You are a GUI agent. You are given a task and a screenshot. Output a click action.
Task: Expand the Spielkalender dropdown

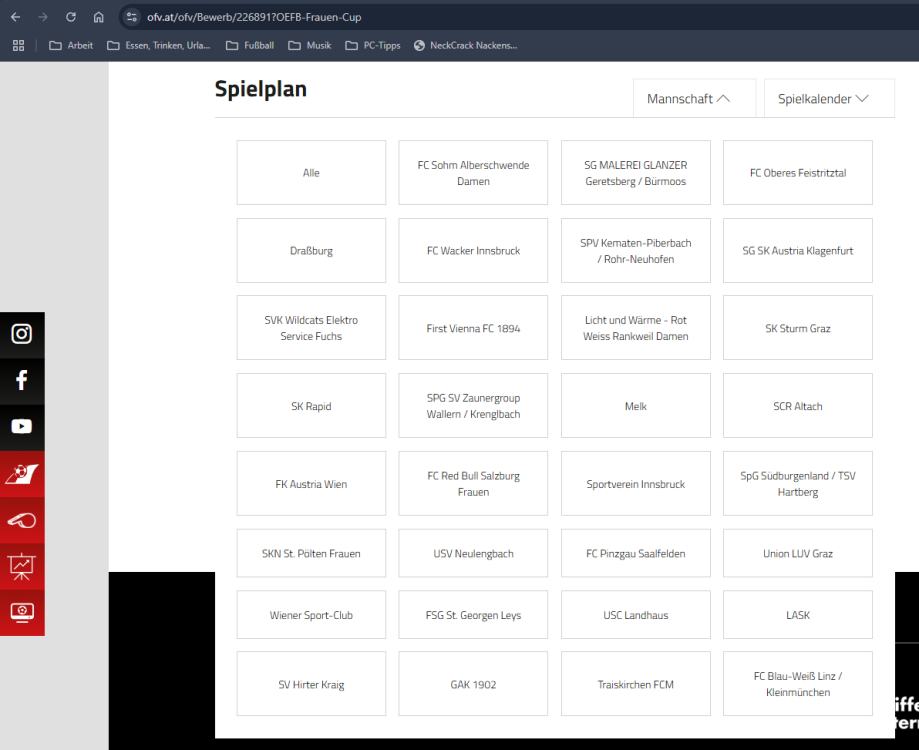tap(828, 99)
